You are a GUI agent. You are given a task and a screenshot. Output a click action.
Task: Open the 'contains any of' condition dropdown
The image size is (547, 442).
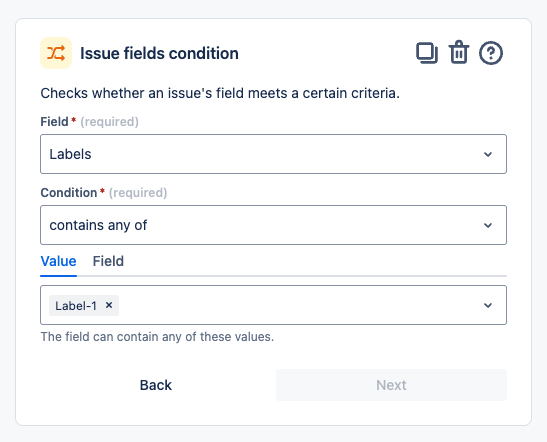pyautogui.click(x=273, y=225)
